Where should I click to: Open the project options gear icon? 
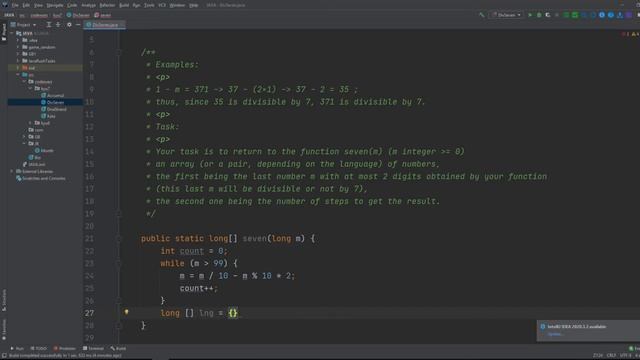[69, 25]
